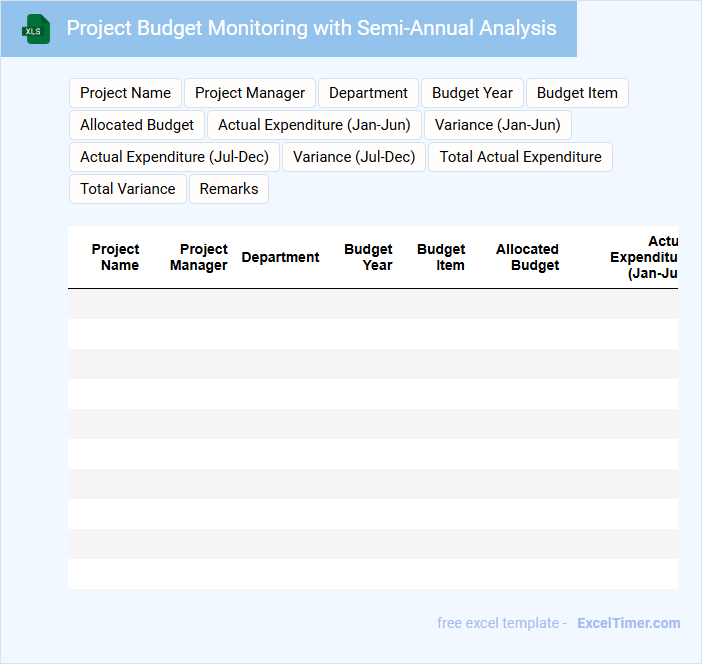The width and height of the screenshot is (702, 664).
Task: Click the Allocated Budget column header
Action: tap(527, 257)
